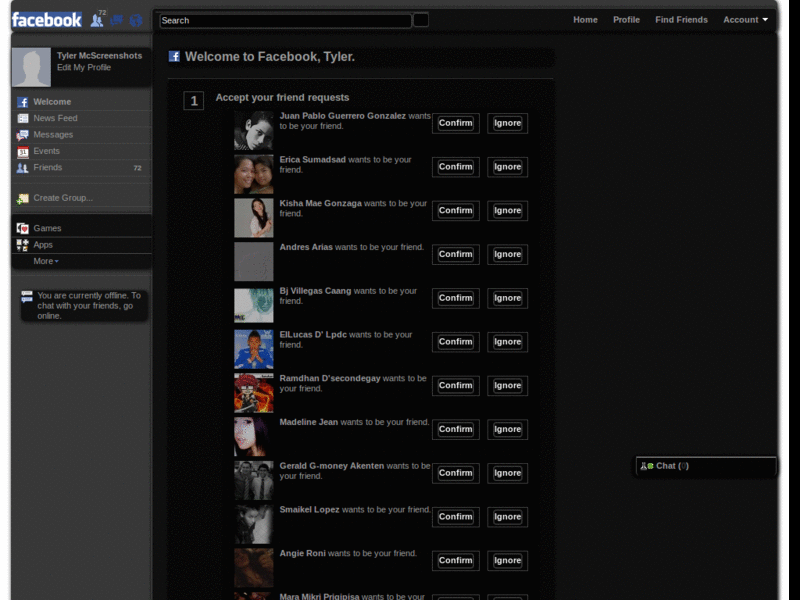The image size is (800, 600).
Task: Open the Events calendar icon in sidebar
Action: tap(23, 151)
